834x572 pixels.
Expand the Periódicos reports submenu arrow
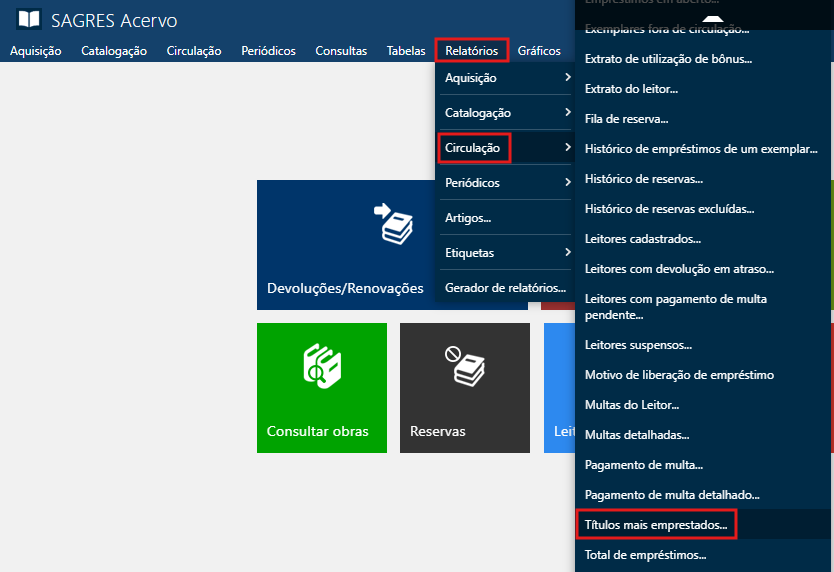coord(567,183)
